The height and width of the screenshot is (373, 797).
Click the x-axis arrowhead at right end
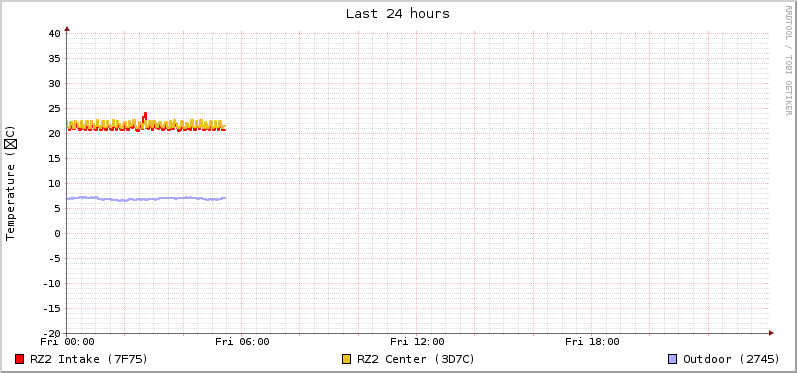(x=771, y=333)
